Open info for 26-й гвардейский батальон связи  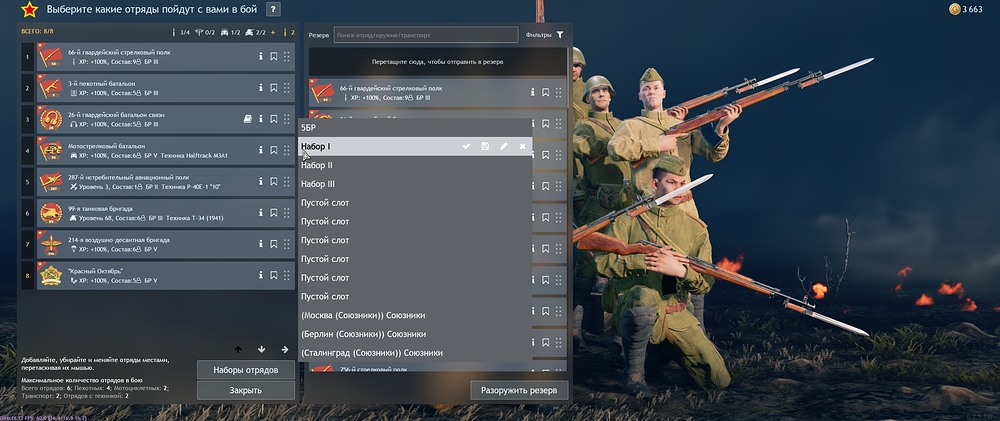[x=261, y=119]
